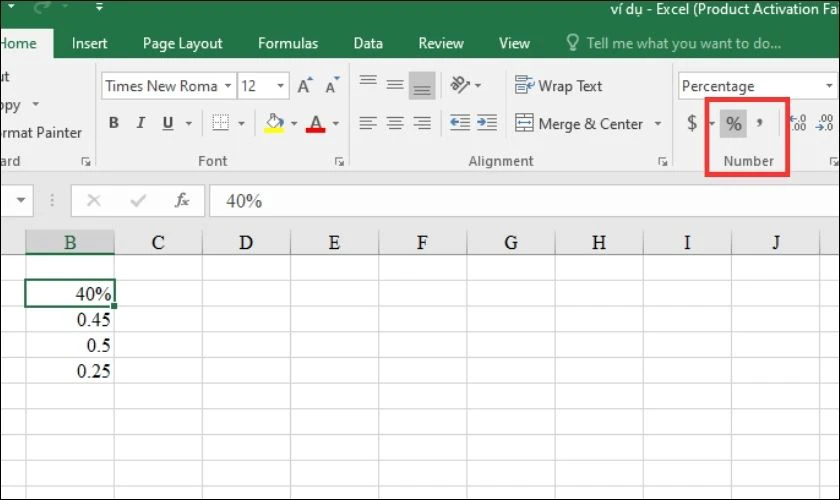Click the Orientation text rotation icon

click(x=460, y=85)
